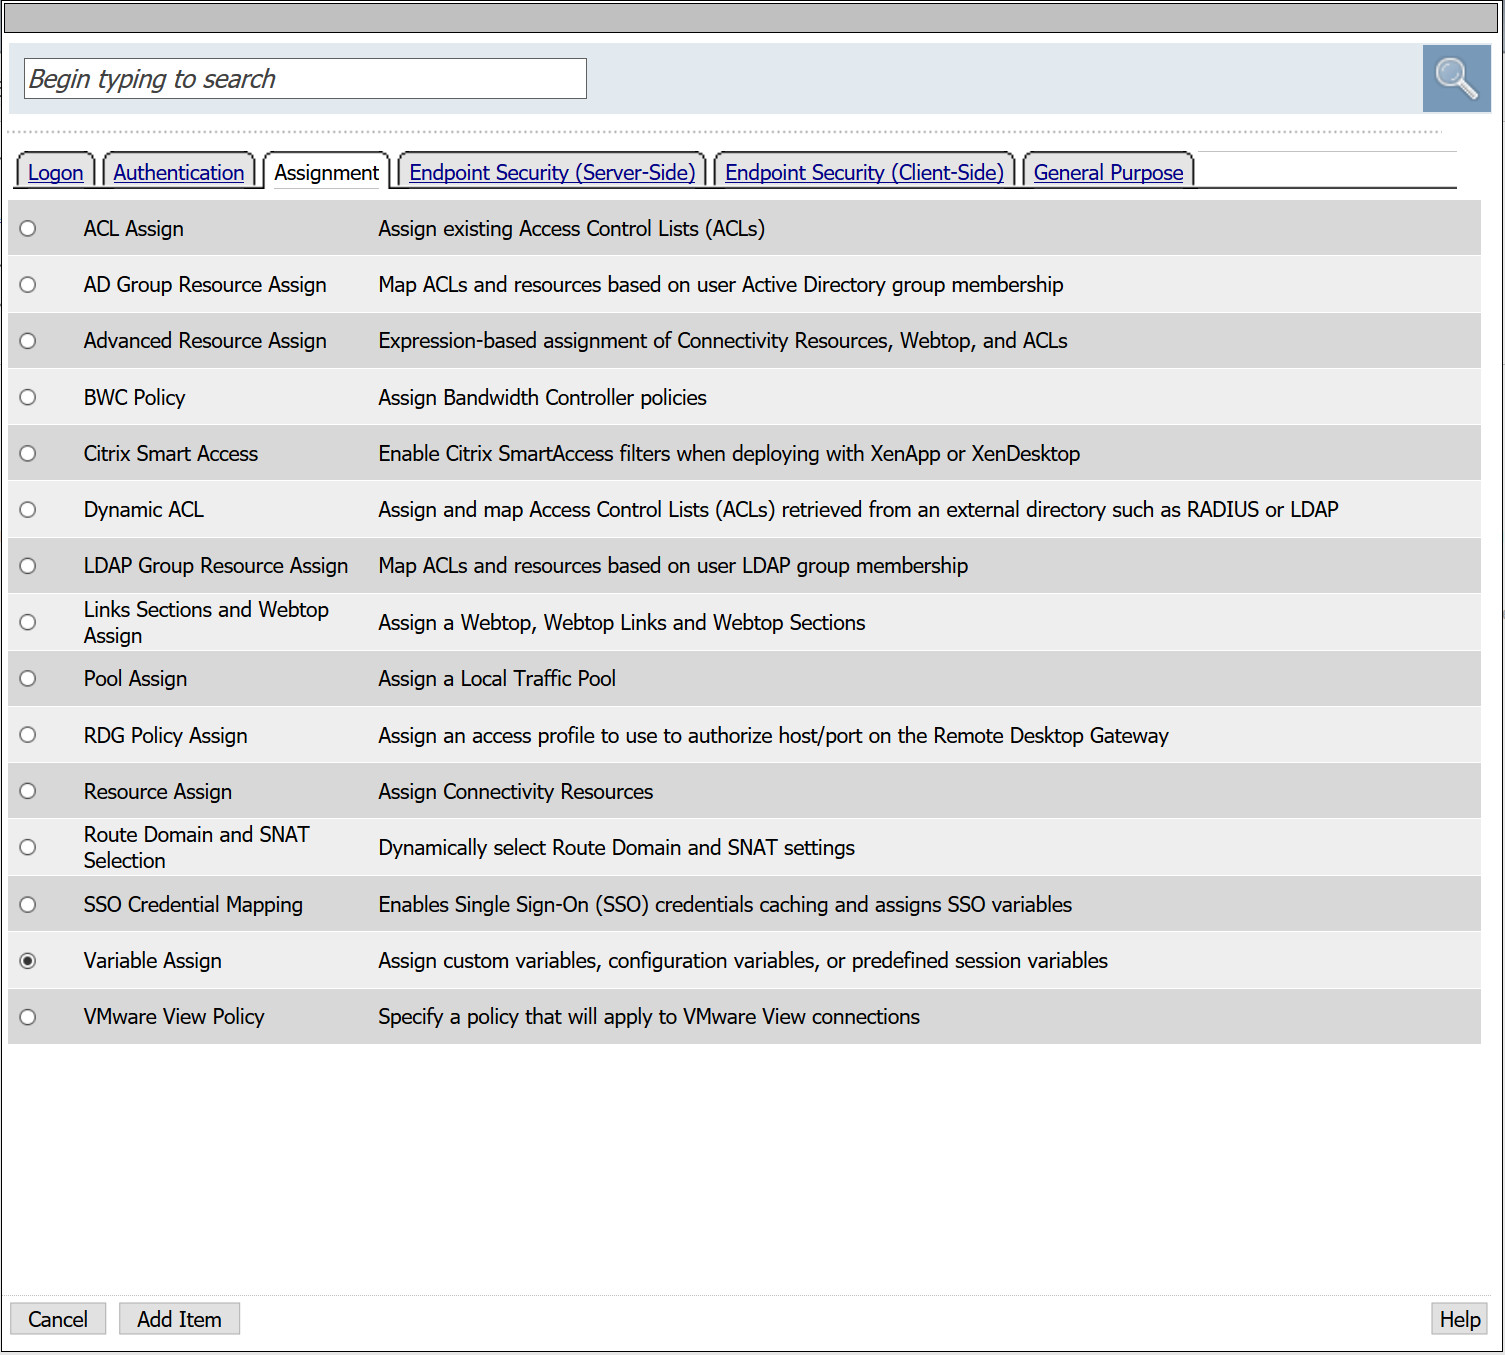The height and width of the screenshot is (1355, 1505).
Task: Click the 'Advanced Resource Assign' label
Action: (x=205, y=341)
